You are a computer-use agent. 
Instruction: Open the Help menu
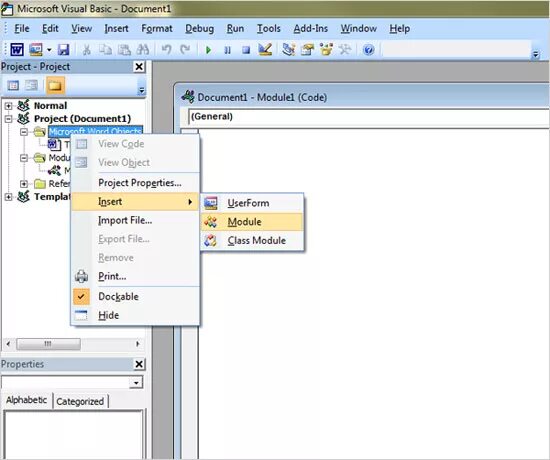point(400,28)
